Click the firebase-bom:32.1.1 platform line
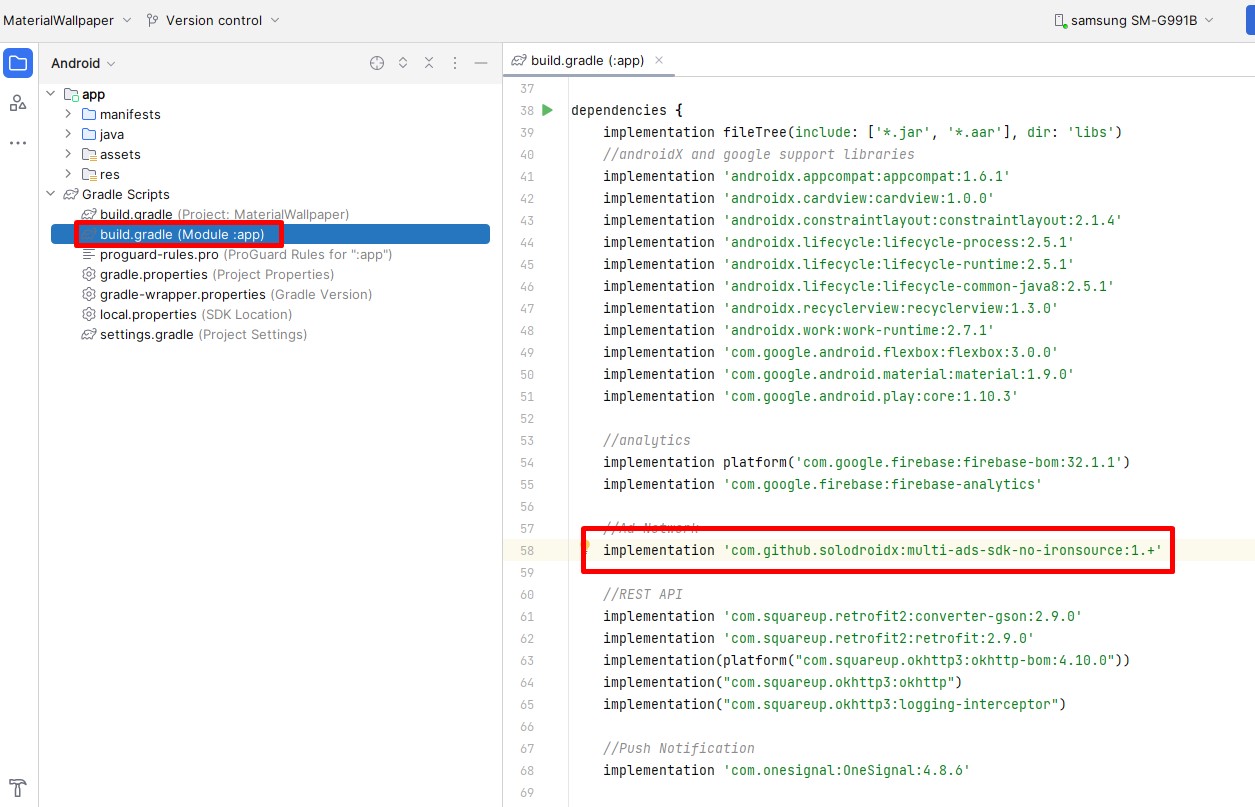1255x807 pixels. [866, 462]
